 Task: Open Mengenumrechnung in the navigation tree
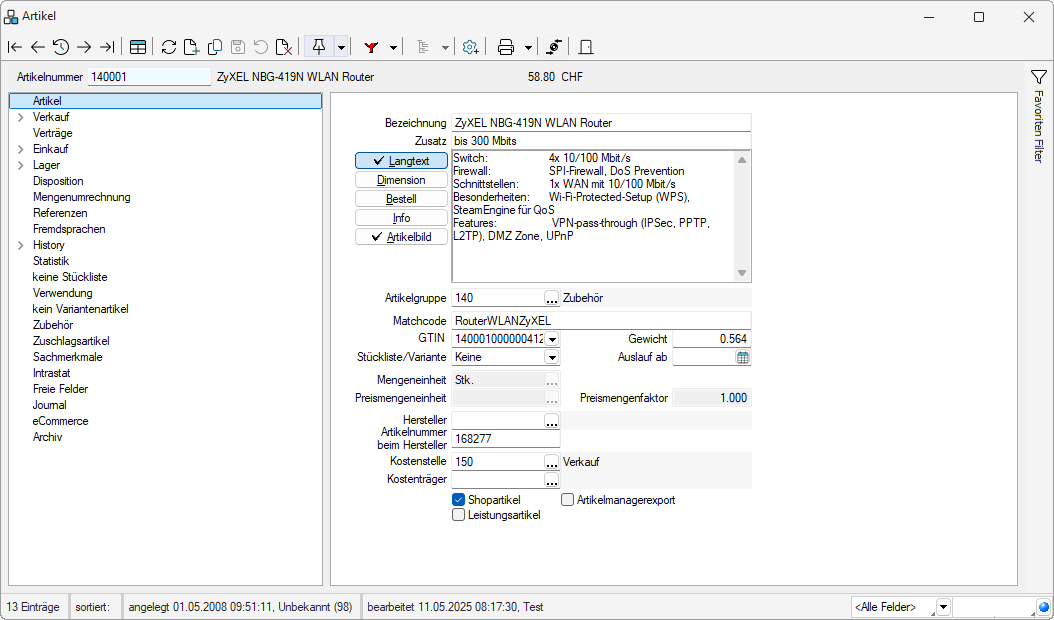(x=81, y=197)
